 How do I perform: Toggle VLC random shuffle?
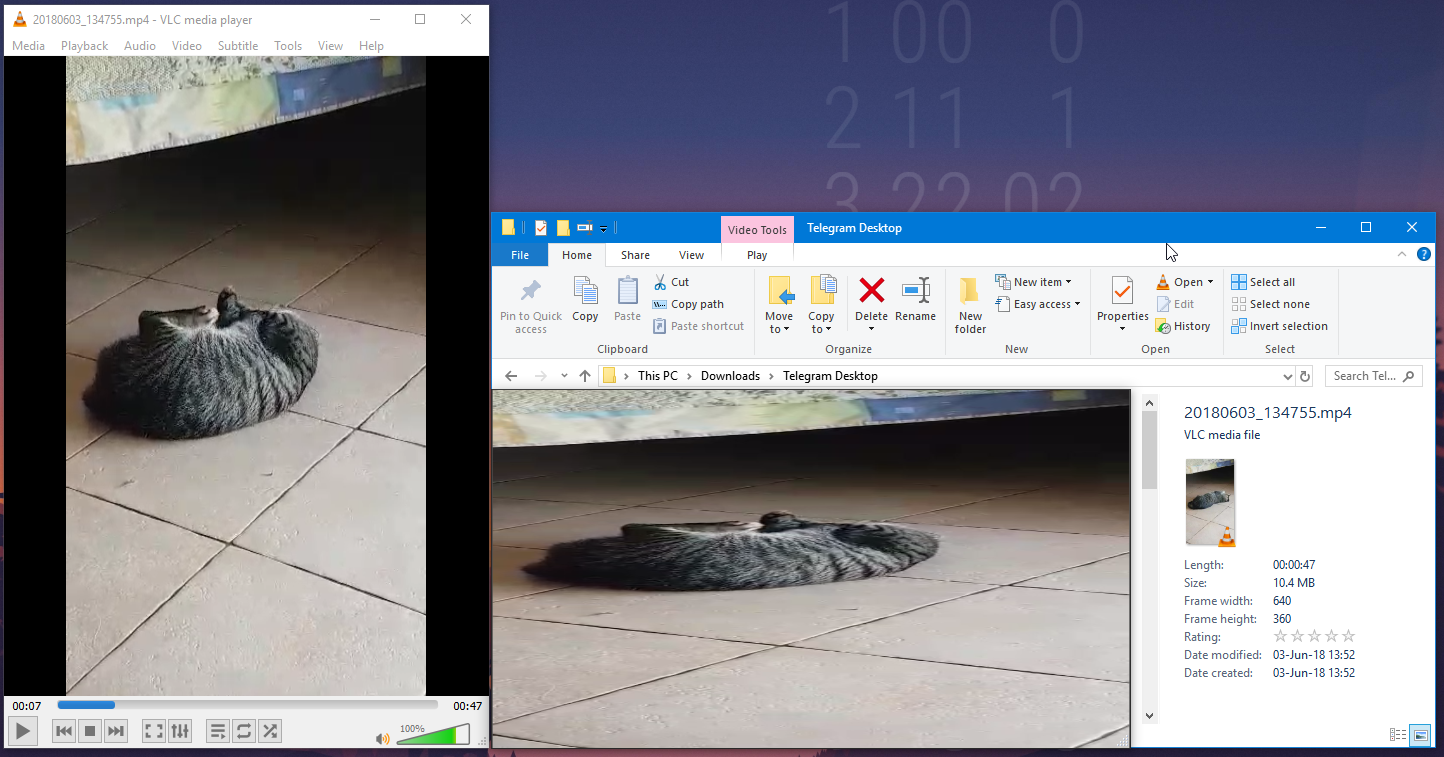point(270,731)
